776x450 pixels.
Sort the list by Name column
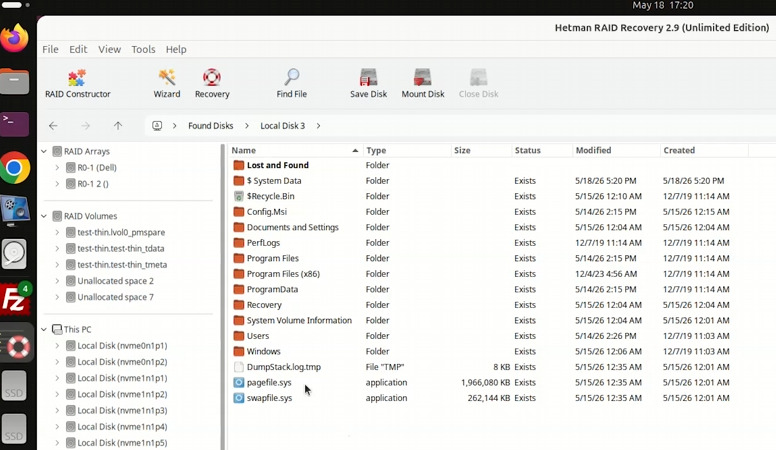point(295,150)
